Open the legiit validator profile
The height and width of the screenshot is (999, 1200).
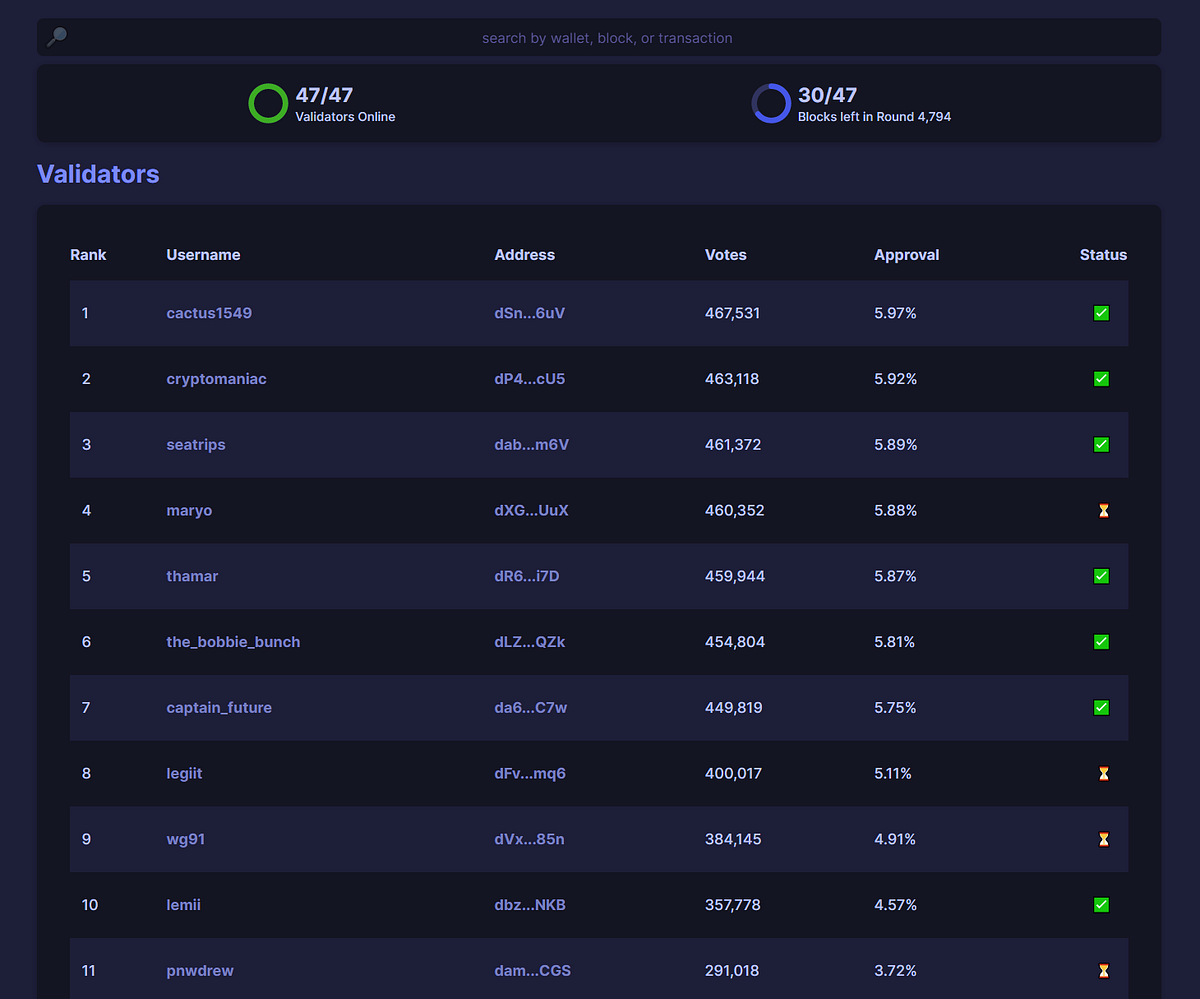[184, 774]
